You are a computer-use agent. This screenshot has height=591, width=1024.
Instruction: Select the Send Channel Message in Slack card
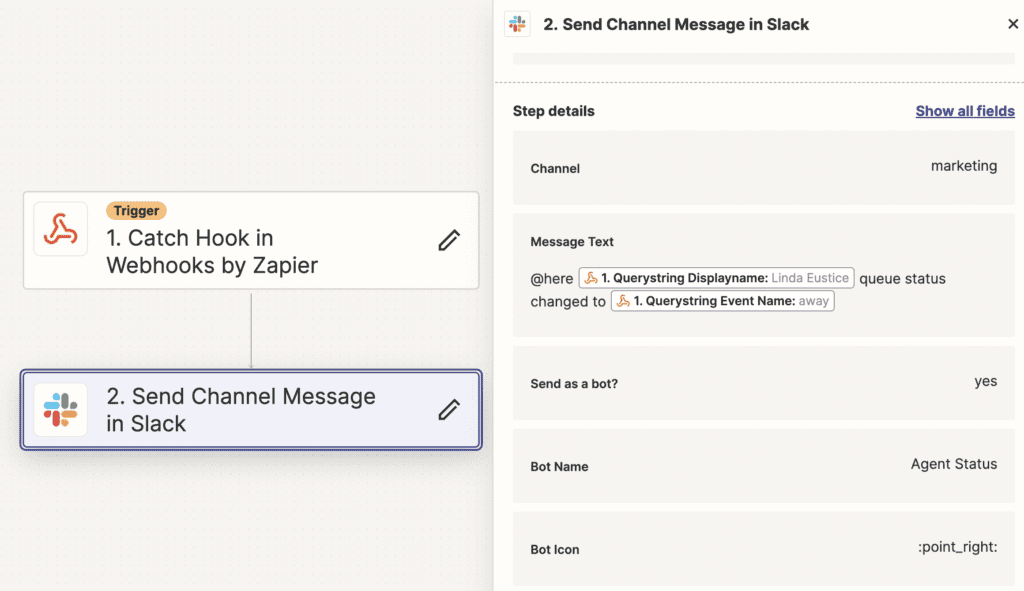(251, 409)
